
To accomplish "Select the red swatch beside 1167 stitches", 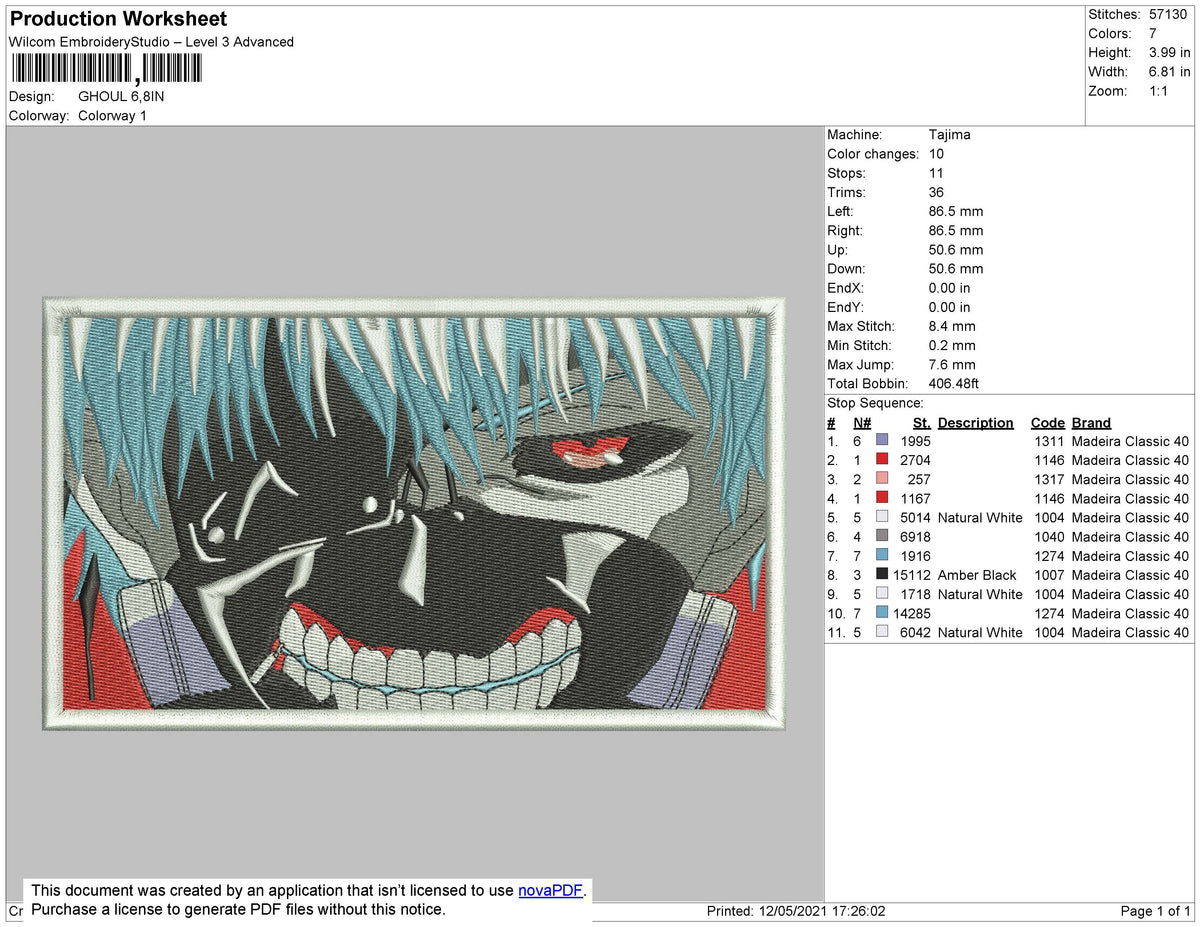I will click(882, 498).
